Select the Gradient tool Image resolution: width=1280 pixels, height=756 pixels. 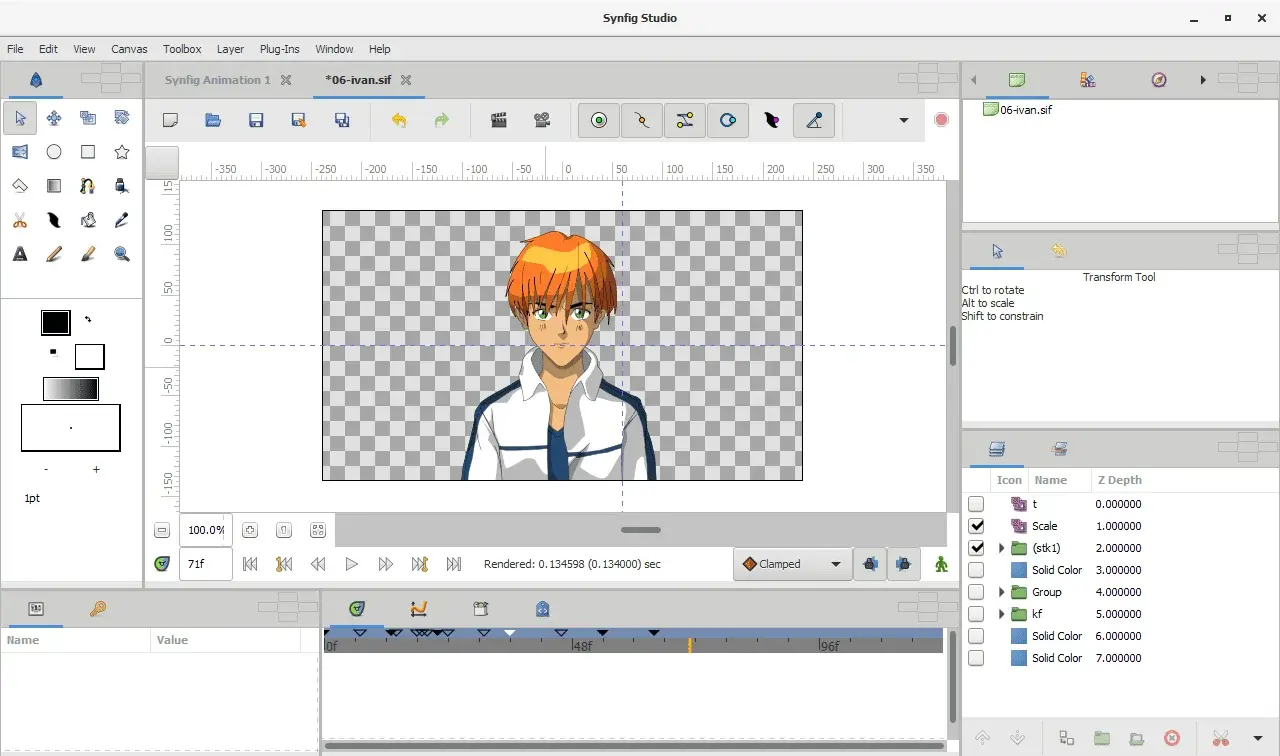coord(54,186)
